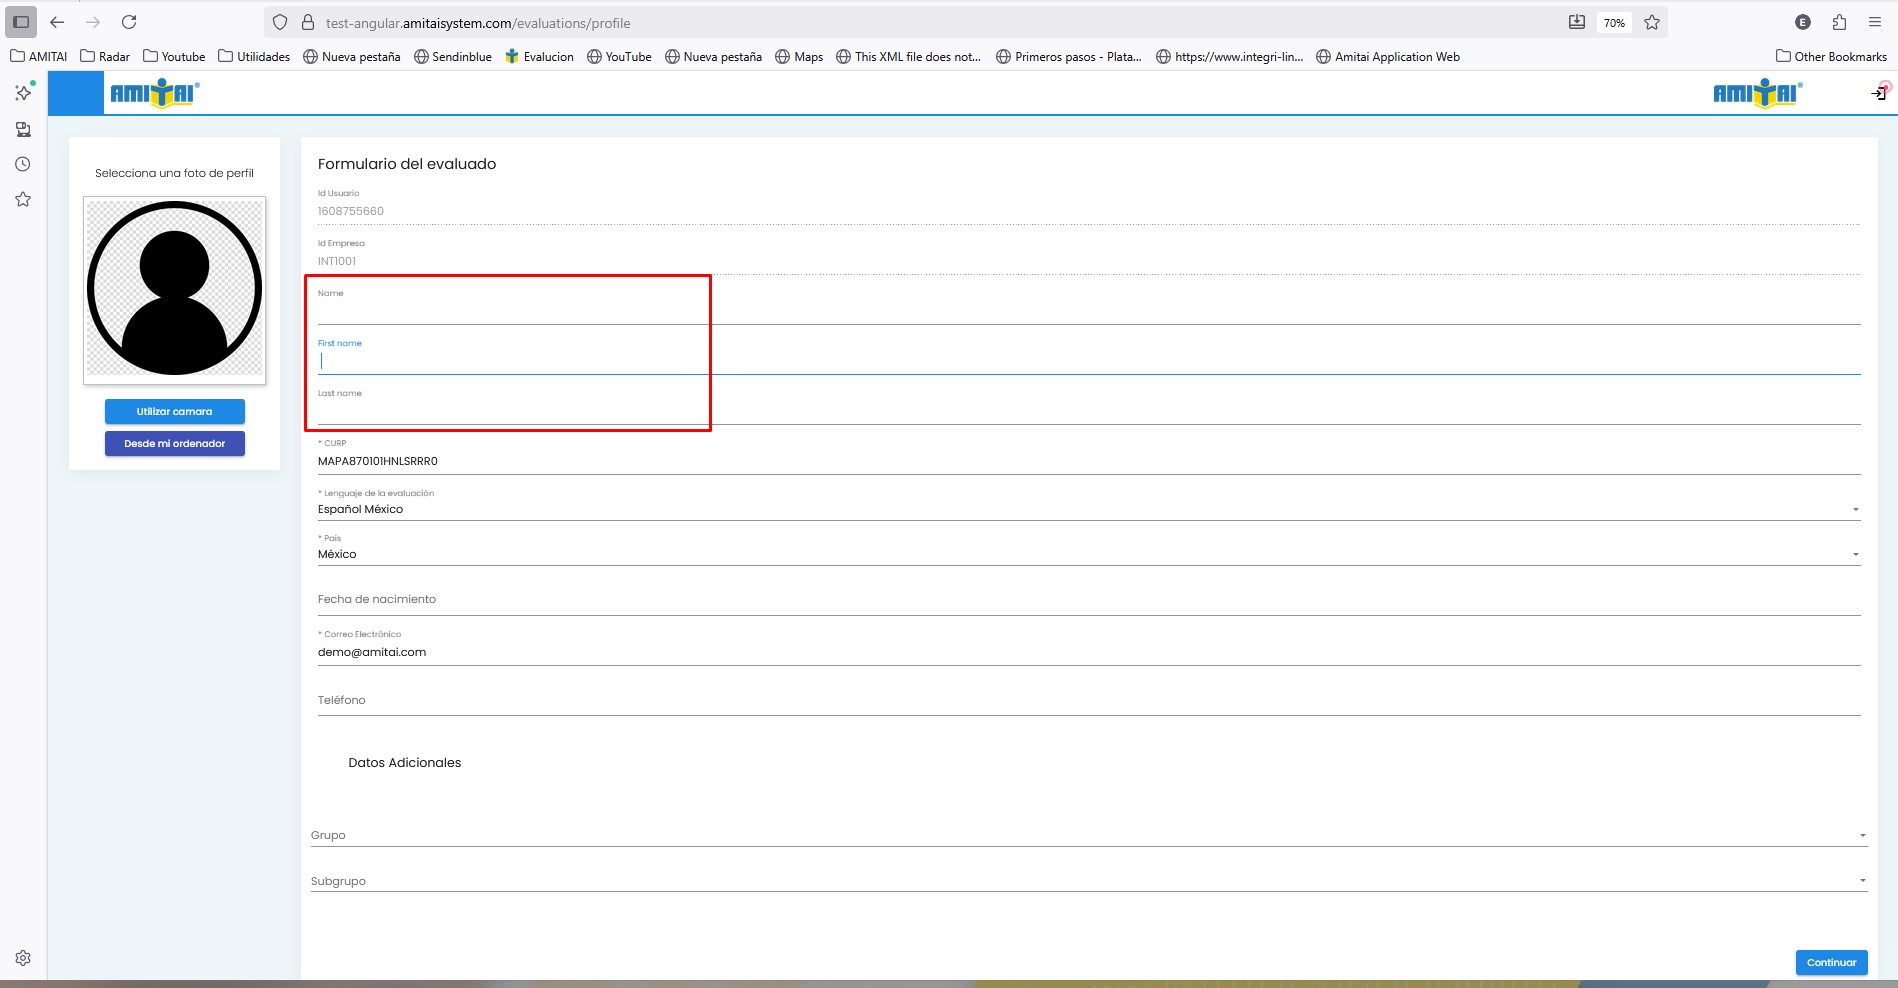The height and width of the screenshot is (988, 1898).
Task: Click the sidebar bookmarks star icon
Action: coord(23,200)
